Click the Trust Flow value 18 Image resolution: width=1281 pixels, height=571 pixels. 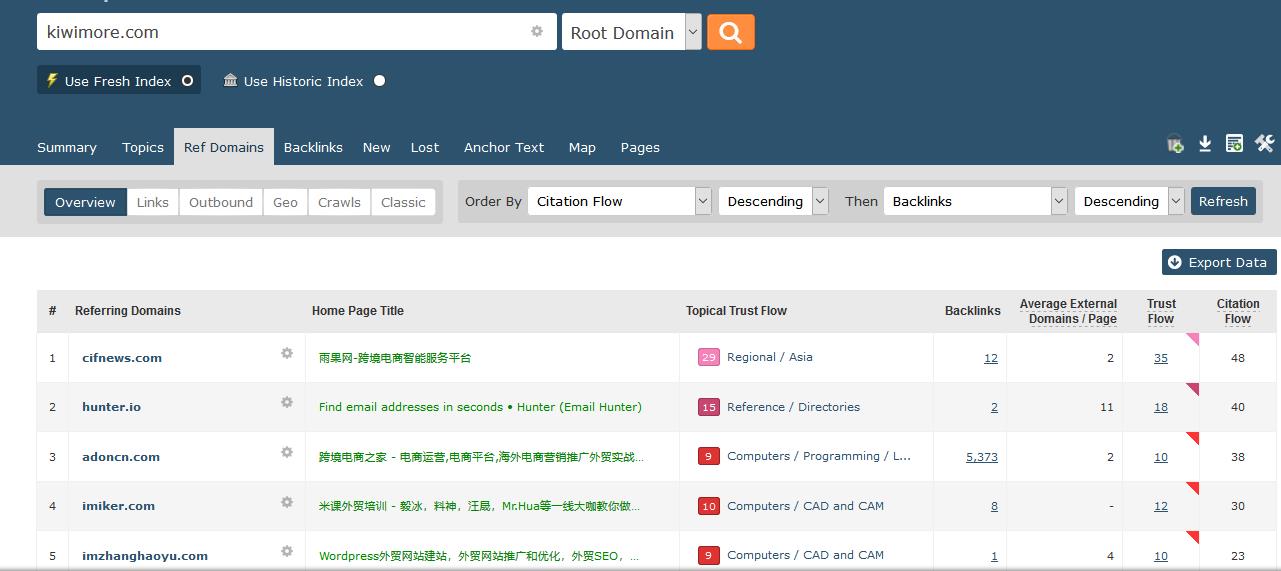pos(1161,407)
